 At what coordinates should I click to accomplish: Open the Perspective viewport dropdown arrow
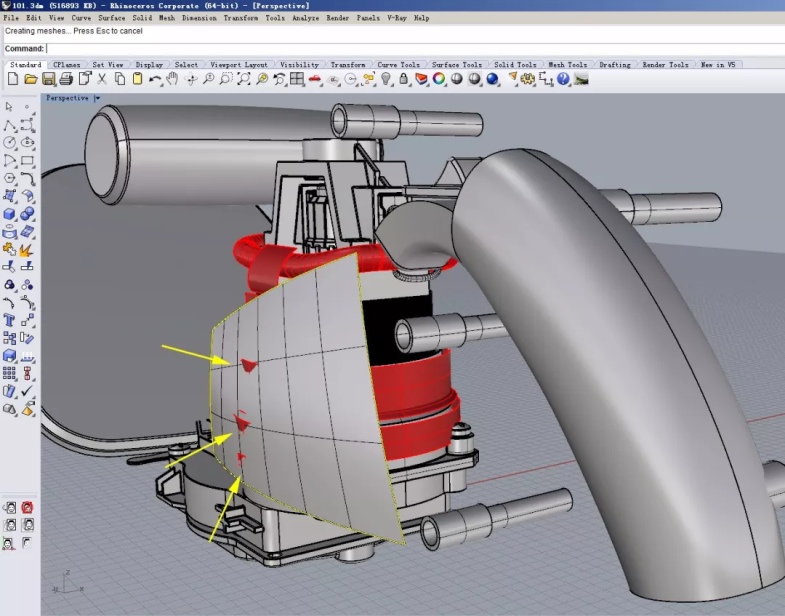coord(98,98)
